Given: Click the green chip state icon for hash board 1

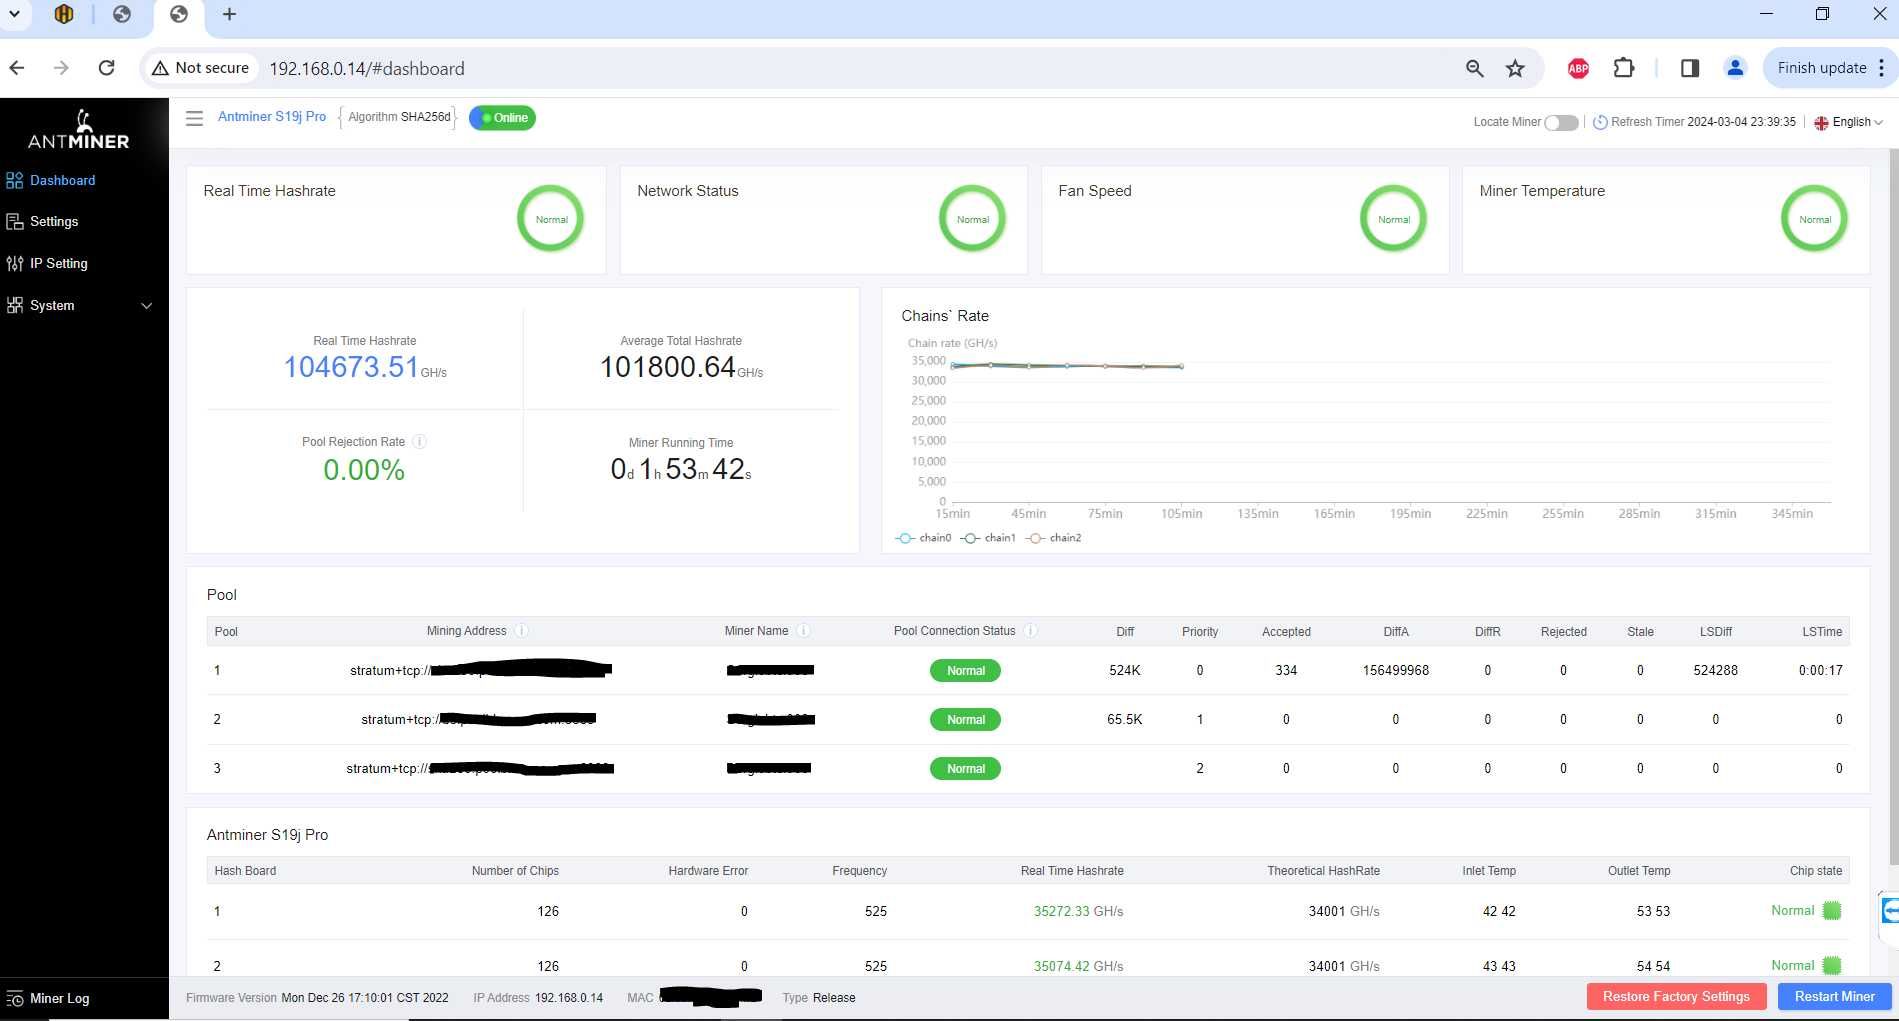Looking at the screenshot, I should pyautogui.click(x=1832, y=911).
